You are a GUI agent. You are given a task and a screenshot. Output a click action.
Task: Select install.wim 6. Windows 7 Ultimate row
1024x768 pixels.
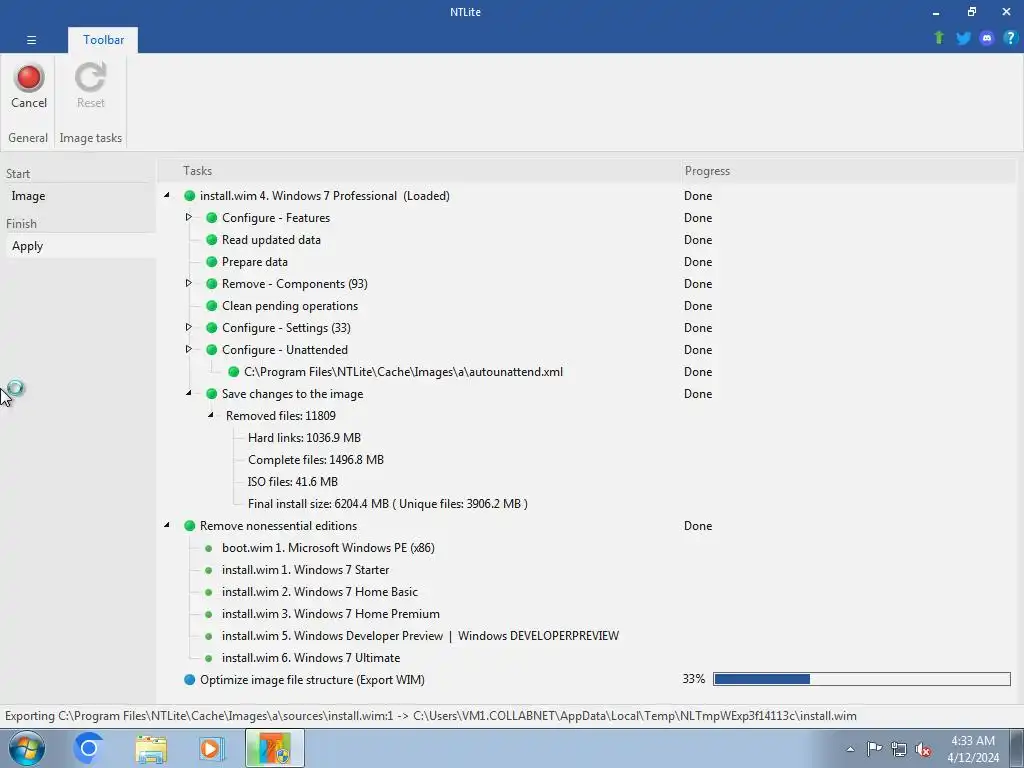311,658
